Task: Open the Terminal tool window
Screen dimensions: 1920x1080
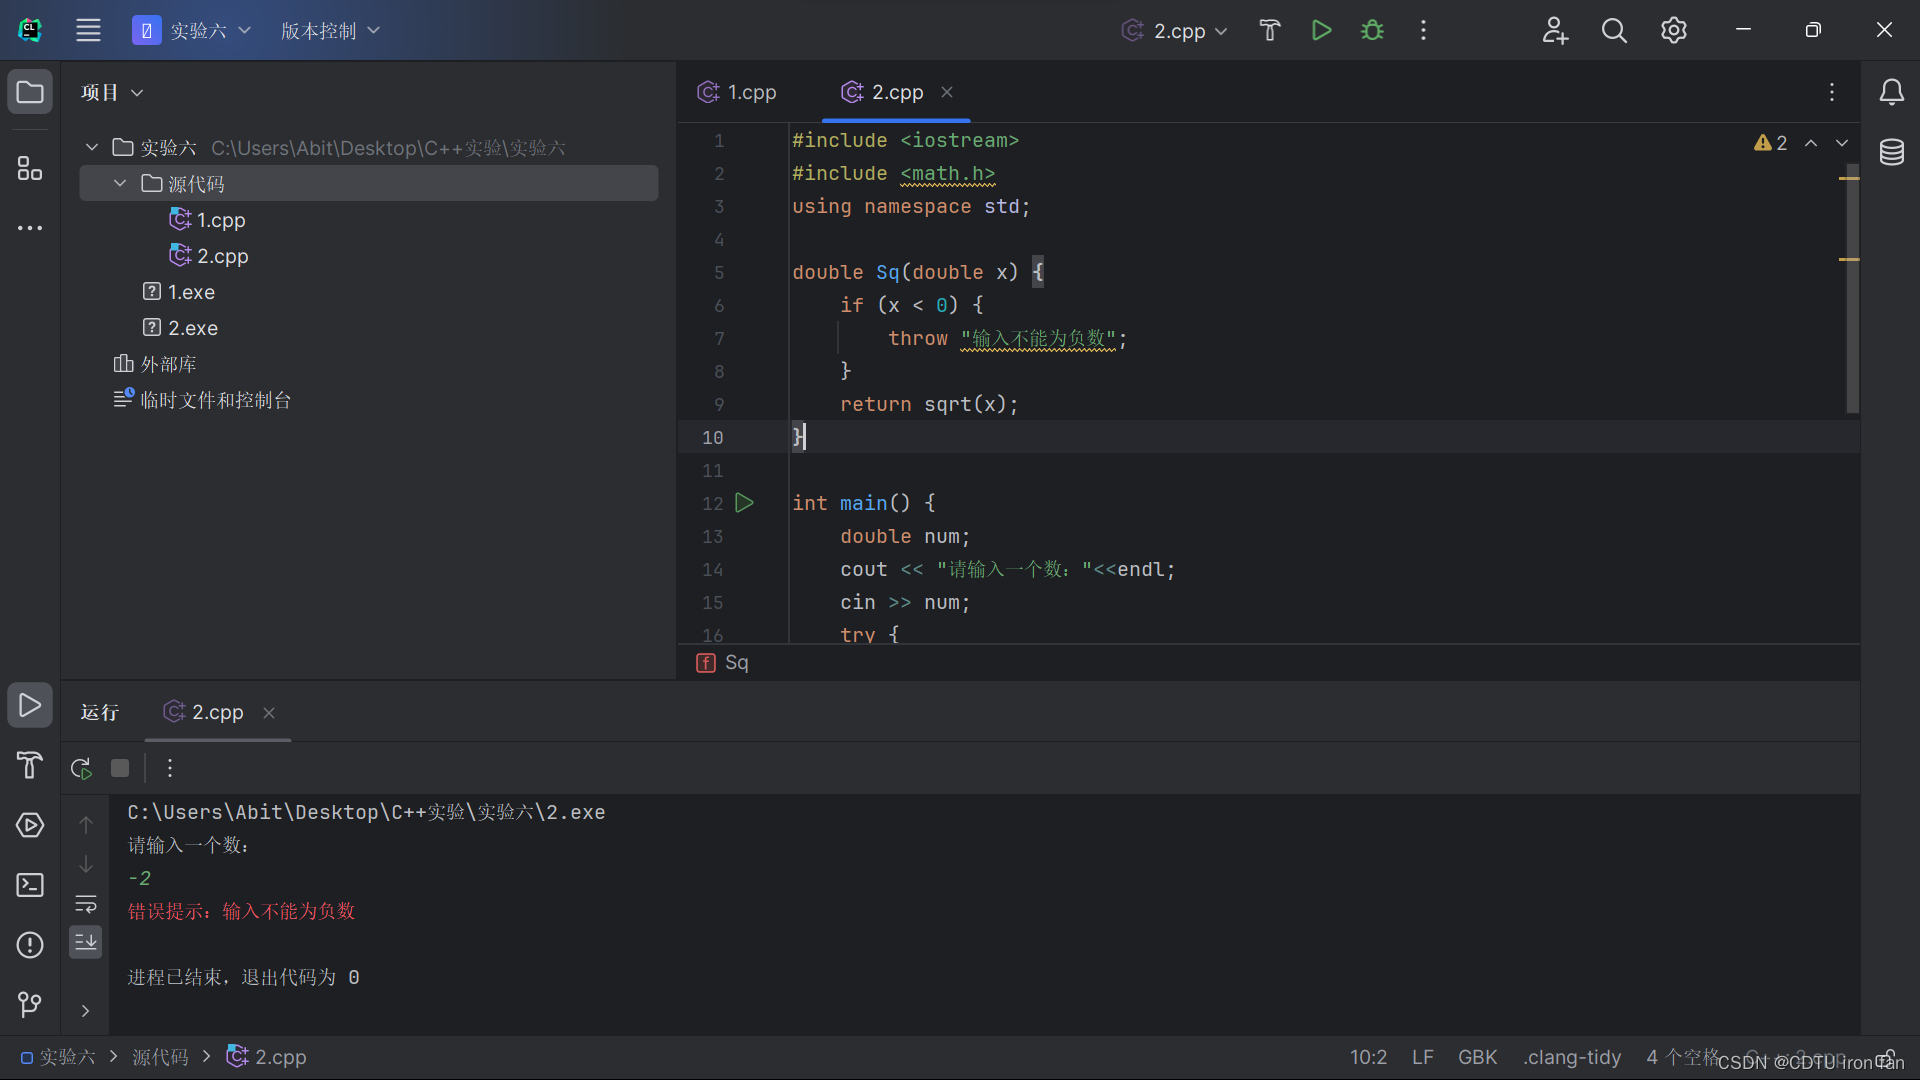Action: [30, 885]
